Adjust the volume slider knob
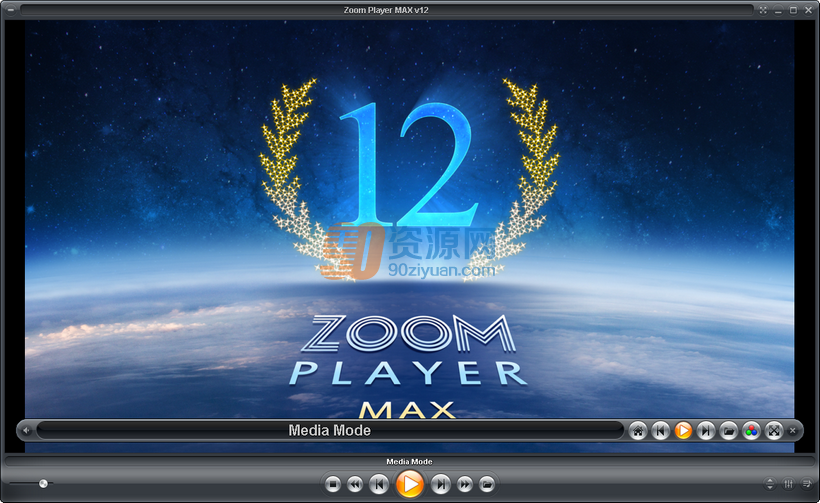 (x=43, y=484)
